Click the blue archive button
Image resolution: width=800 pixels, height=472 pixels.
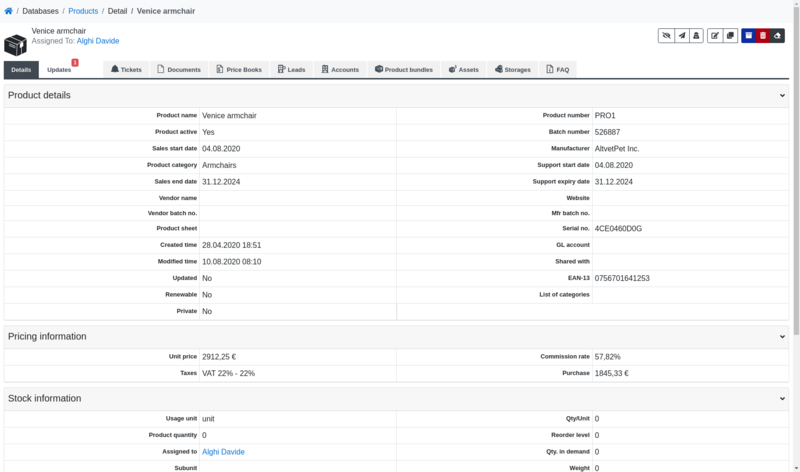[x=749, y=36]
